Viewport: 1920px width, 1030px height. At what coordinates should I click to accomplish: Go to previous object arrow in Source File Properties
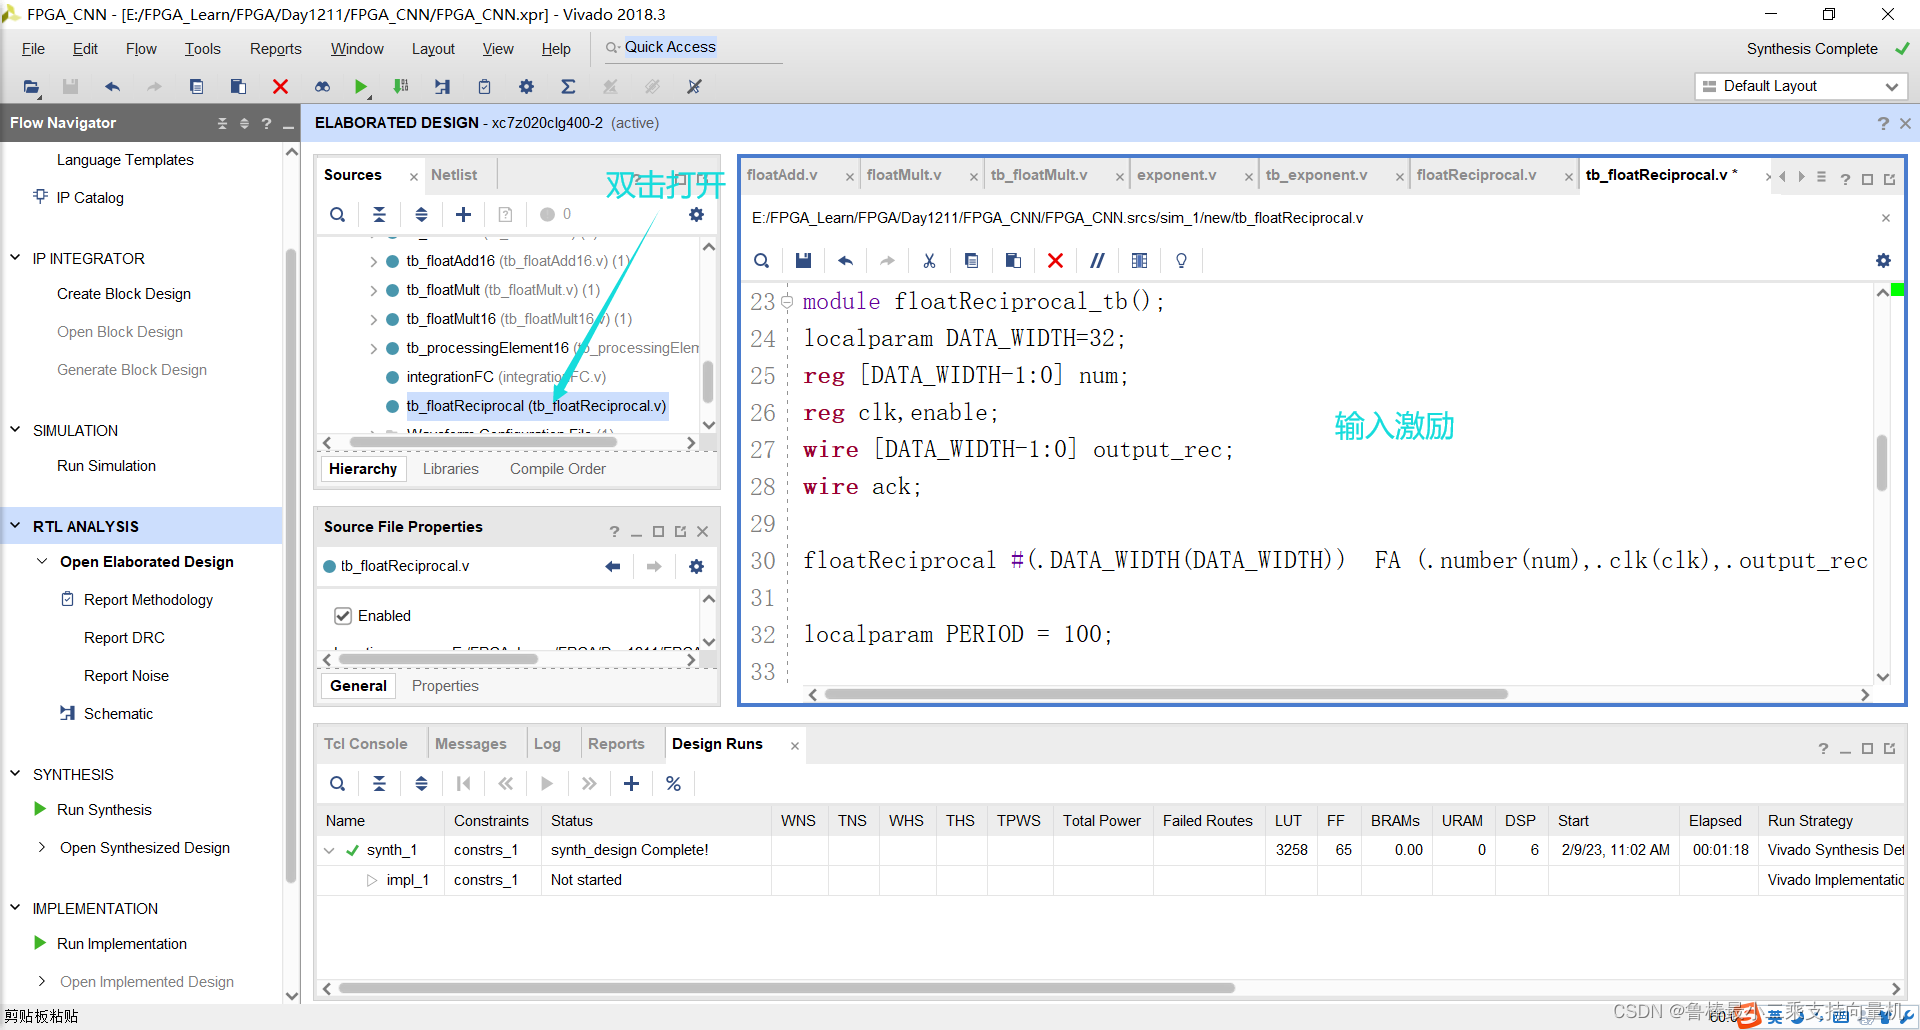(612, 566)
